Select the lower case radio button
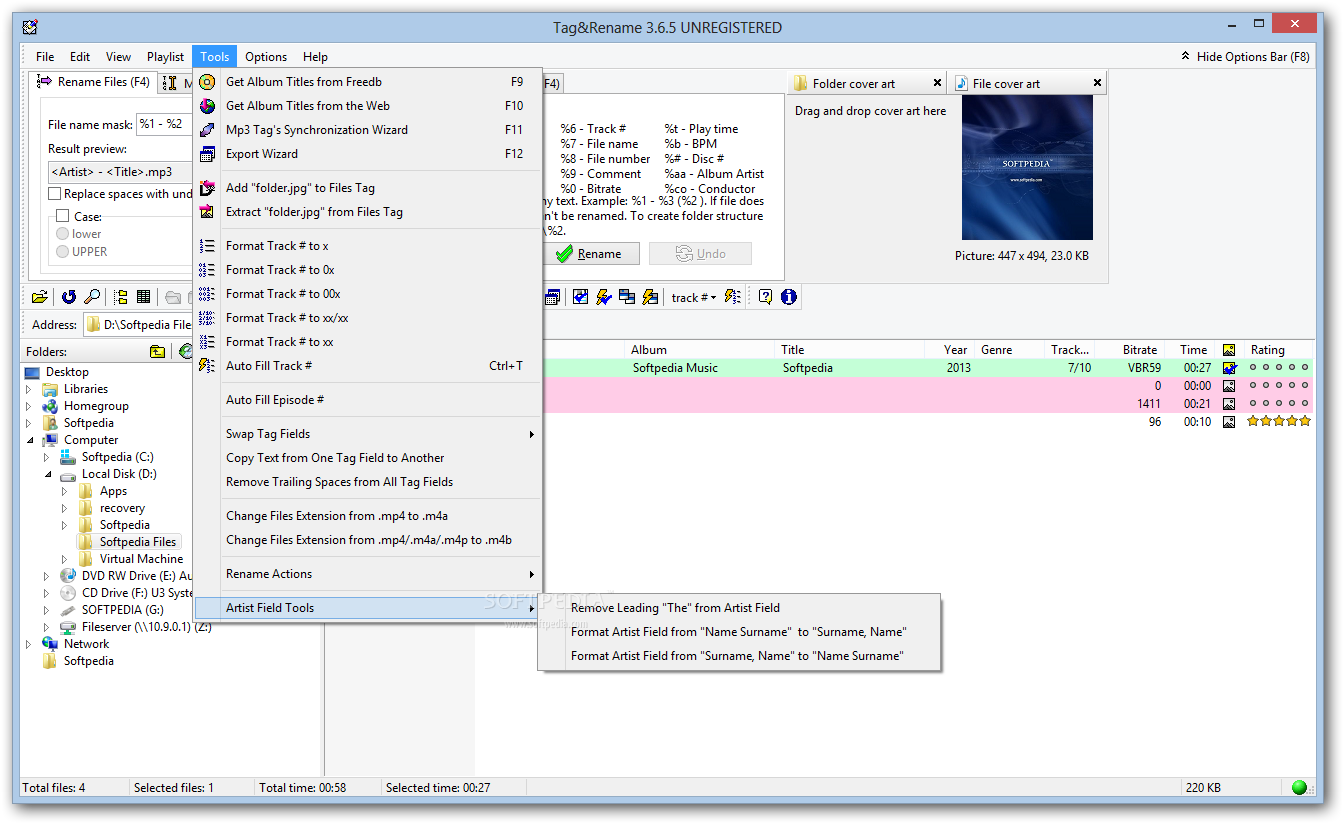This screenshot has width=1344, height=824. (x=63, y=234)
